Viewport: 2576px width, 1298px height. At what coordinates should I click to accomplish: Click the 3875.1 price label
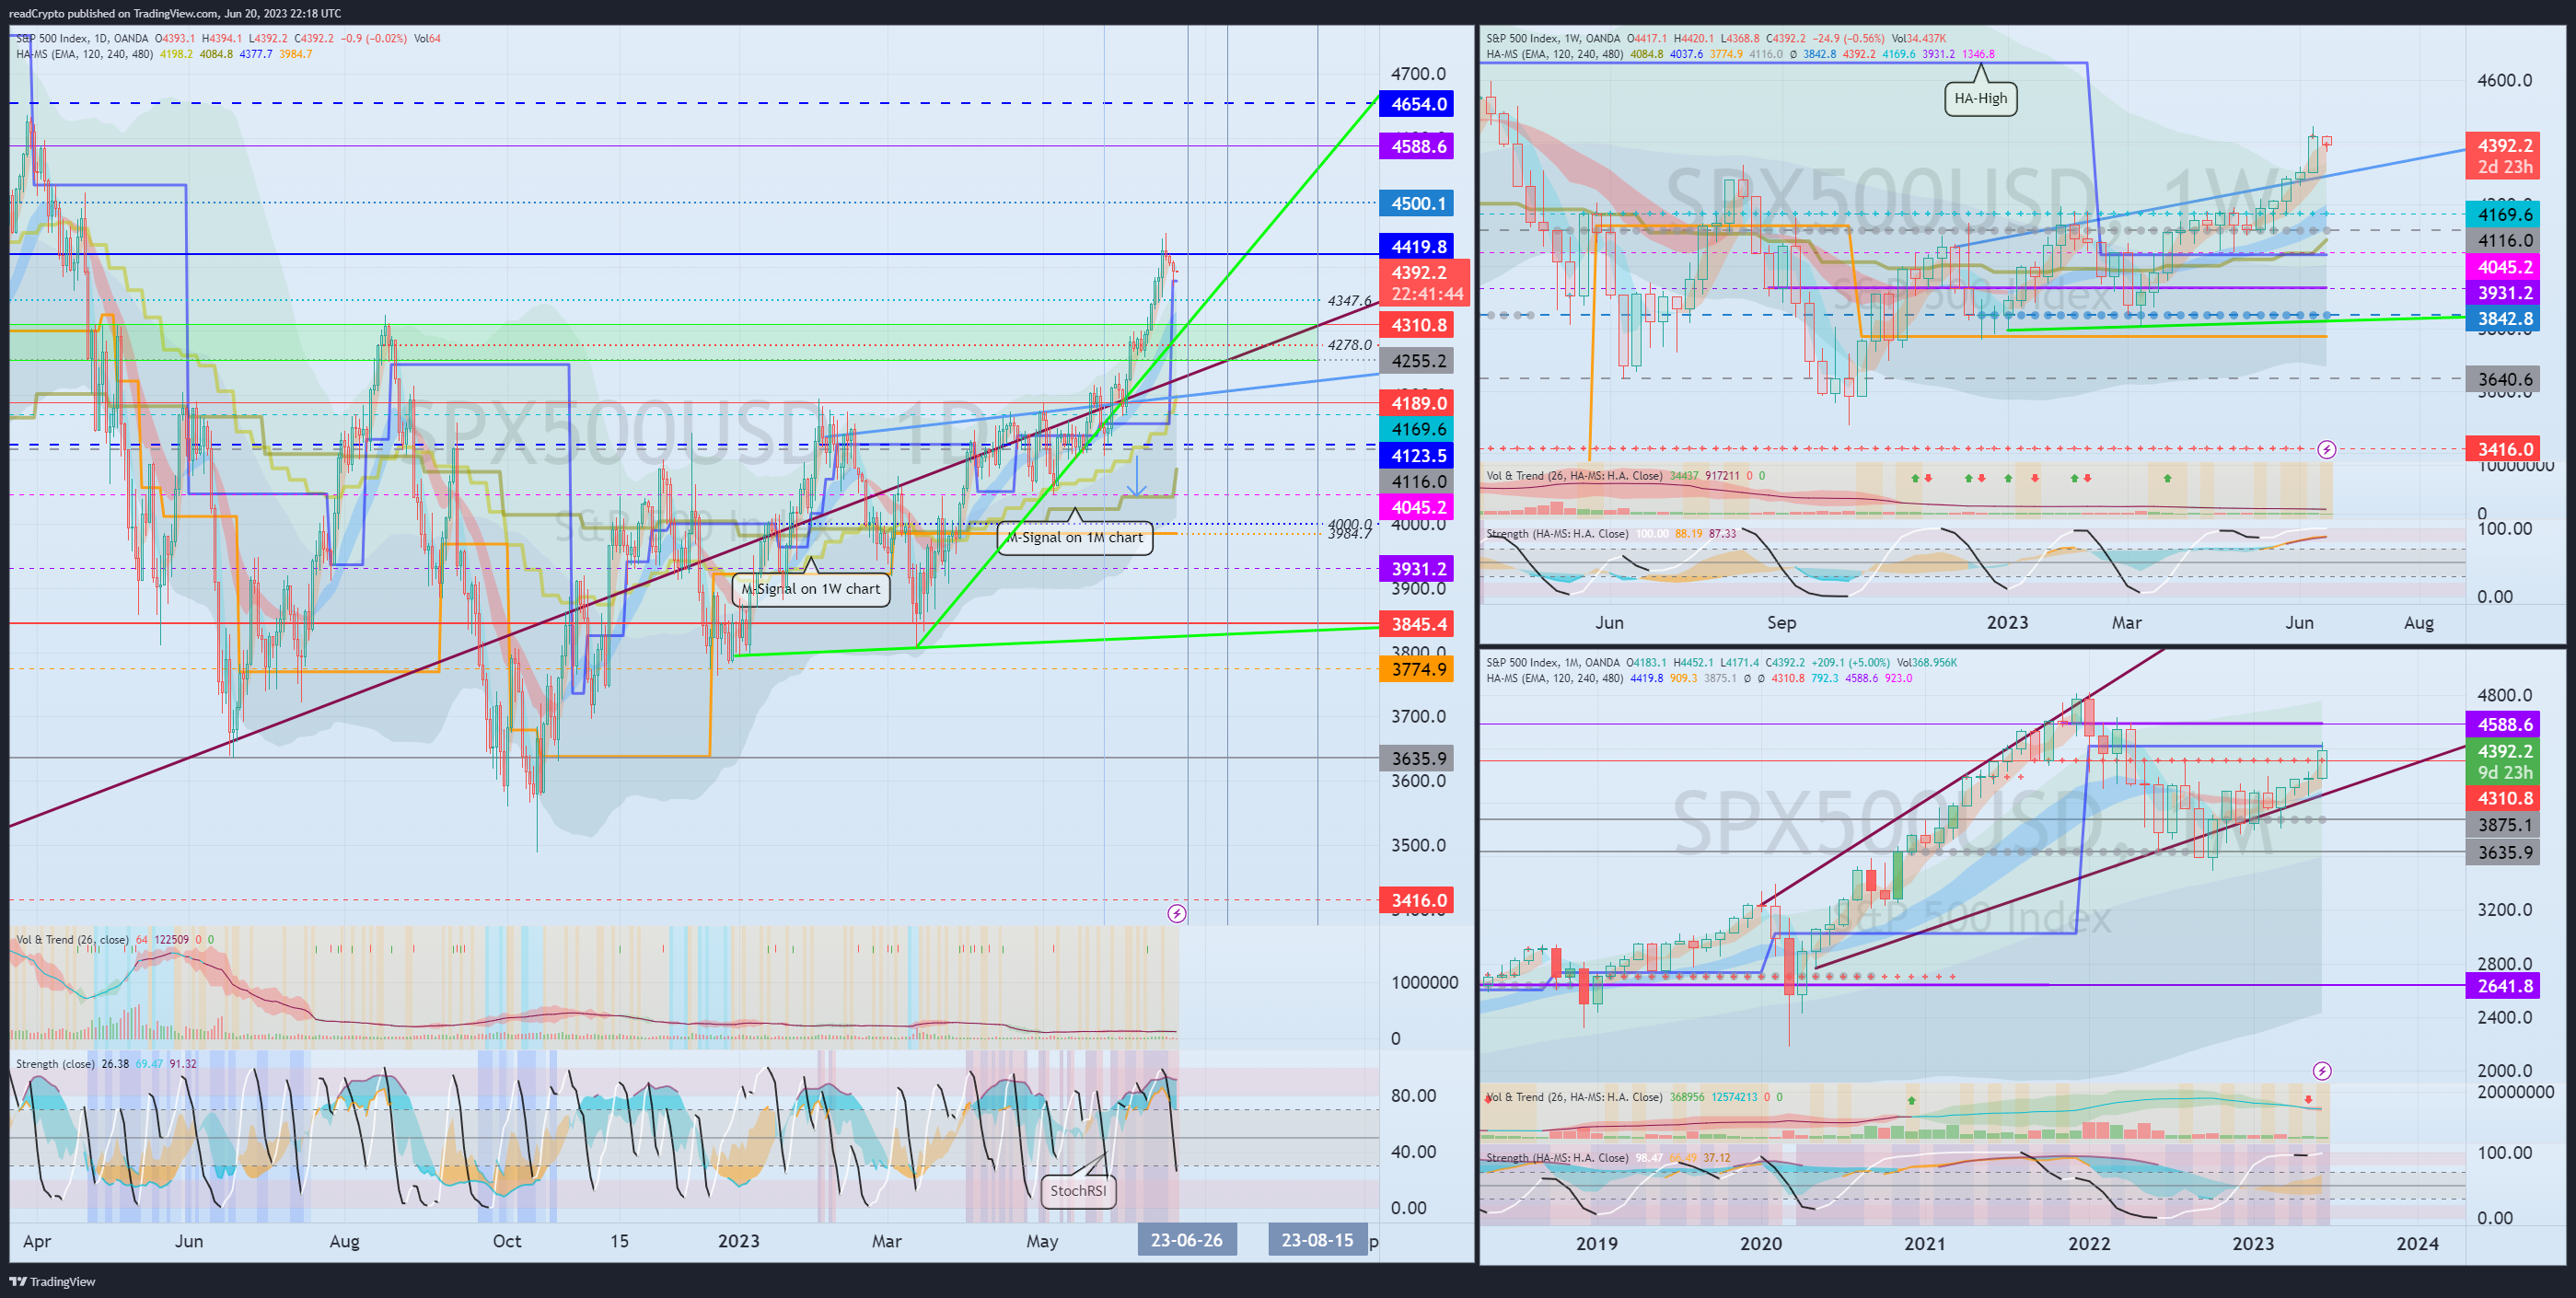click(2504, 825)
